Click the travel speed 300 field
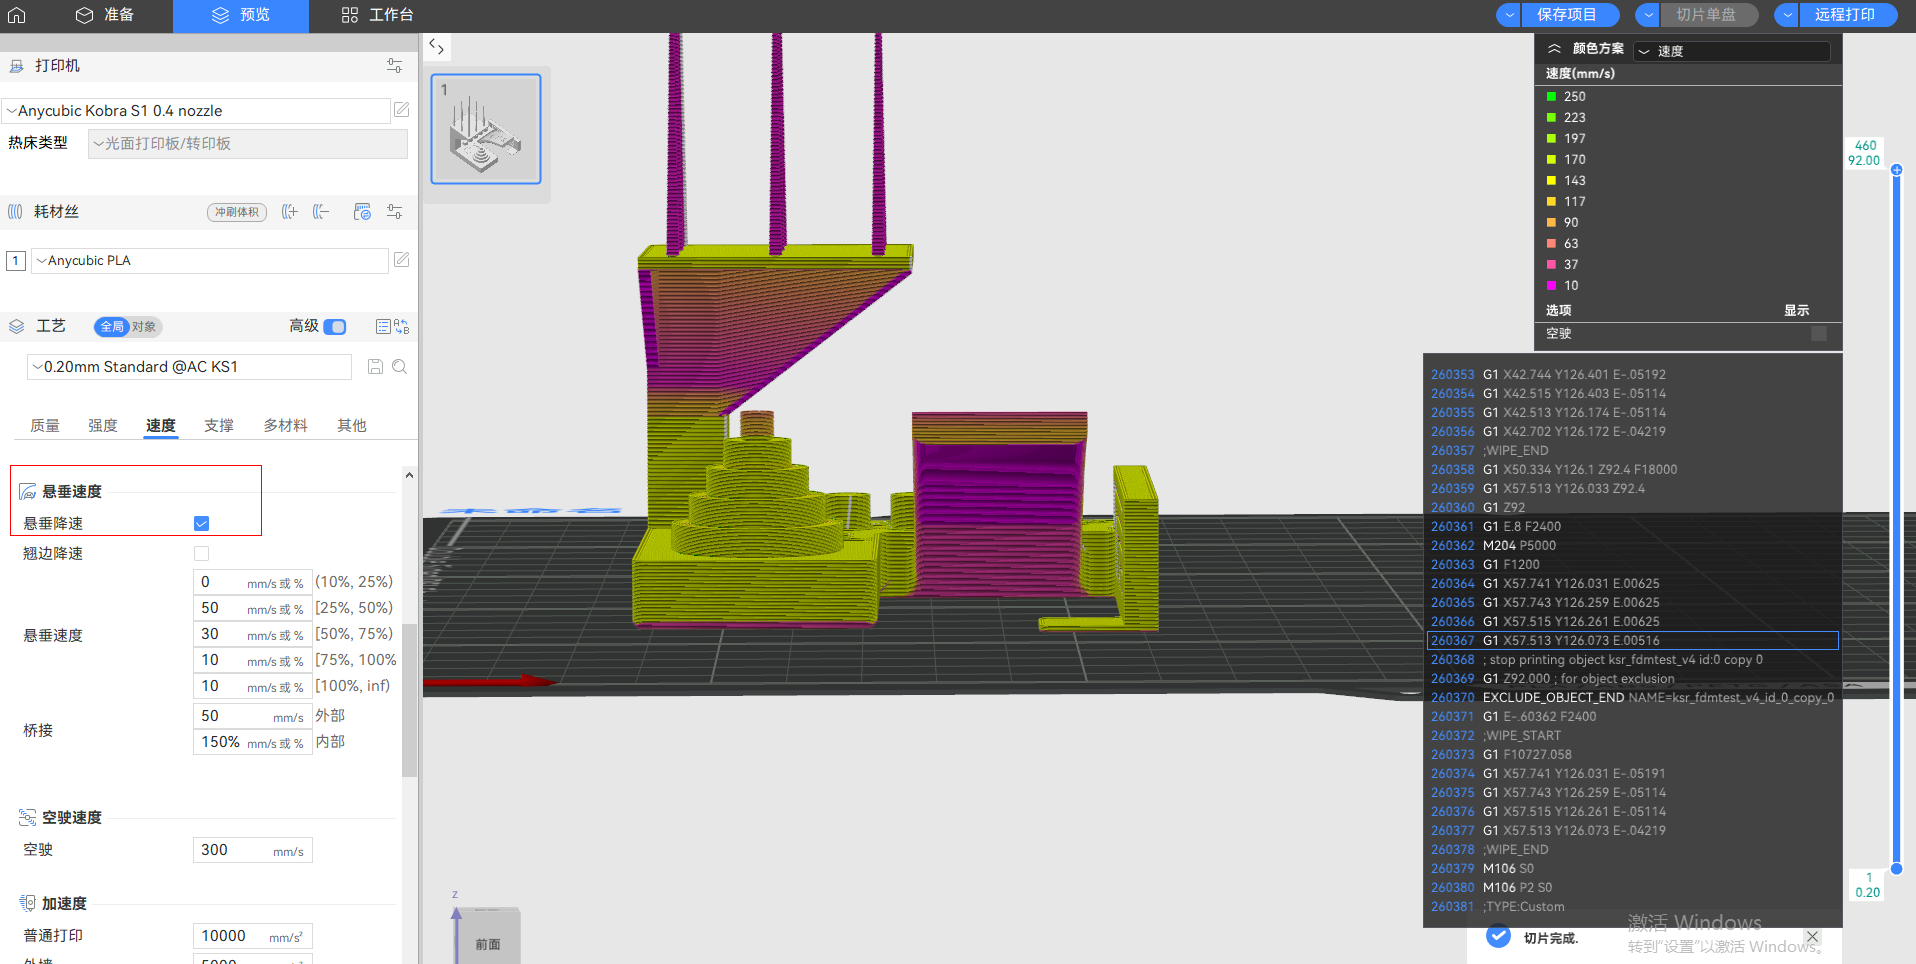The height and width of the screenshot is (964, 1916). [253, 850]
